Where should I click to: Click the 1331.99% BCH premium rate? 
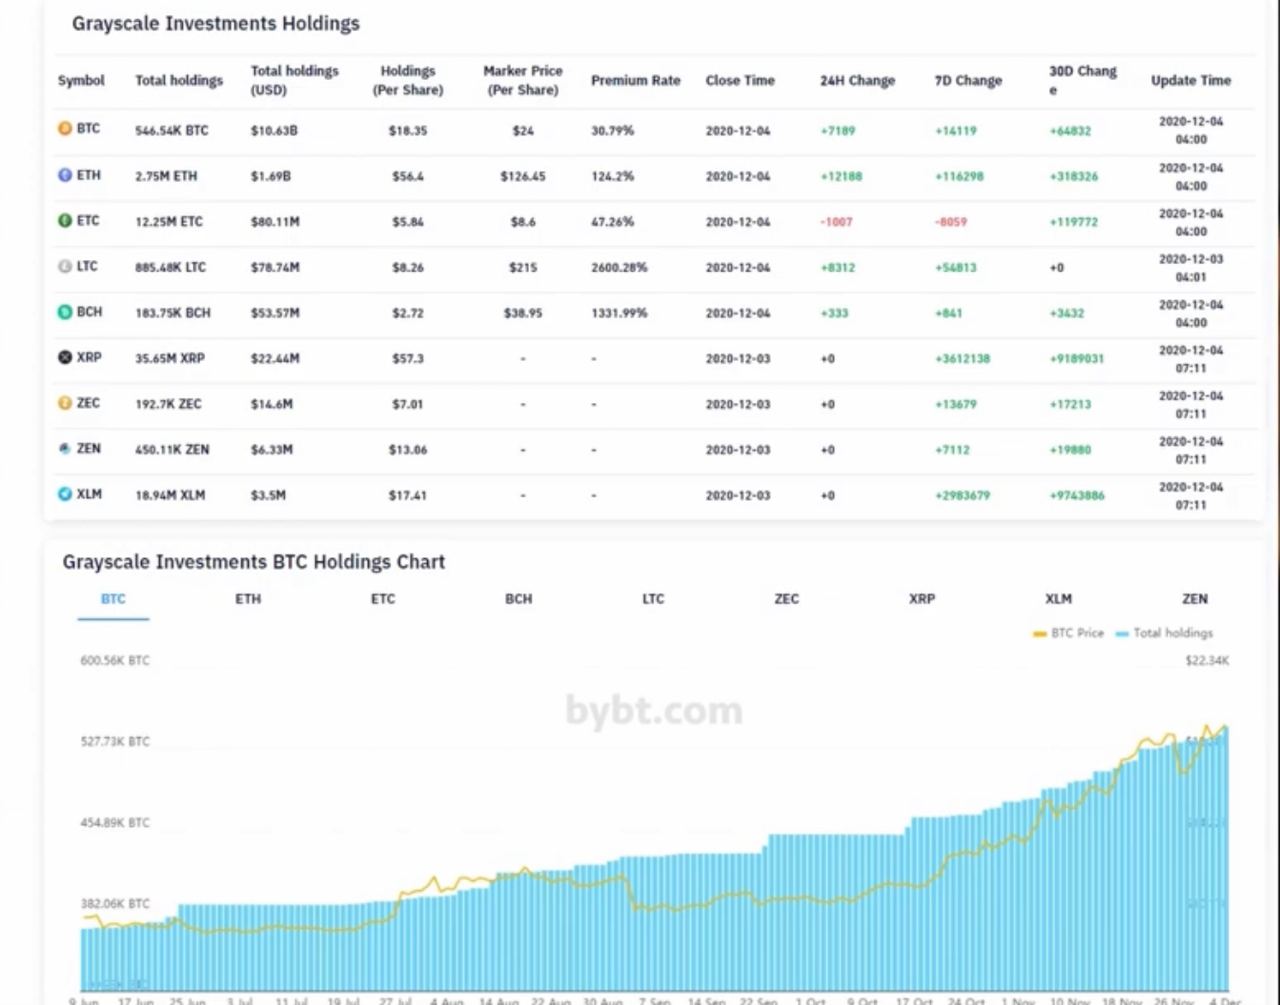619,313
